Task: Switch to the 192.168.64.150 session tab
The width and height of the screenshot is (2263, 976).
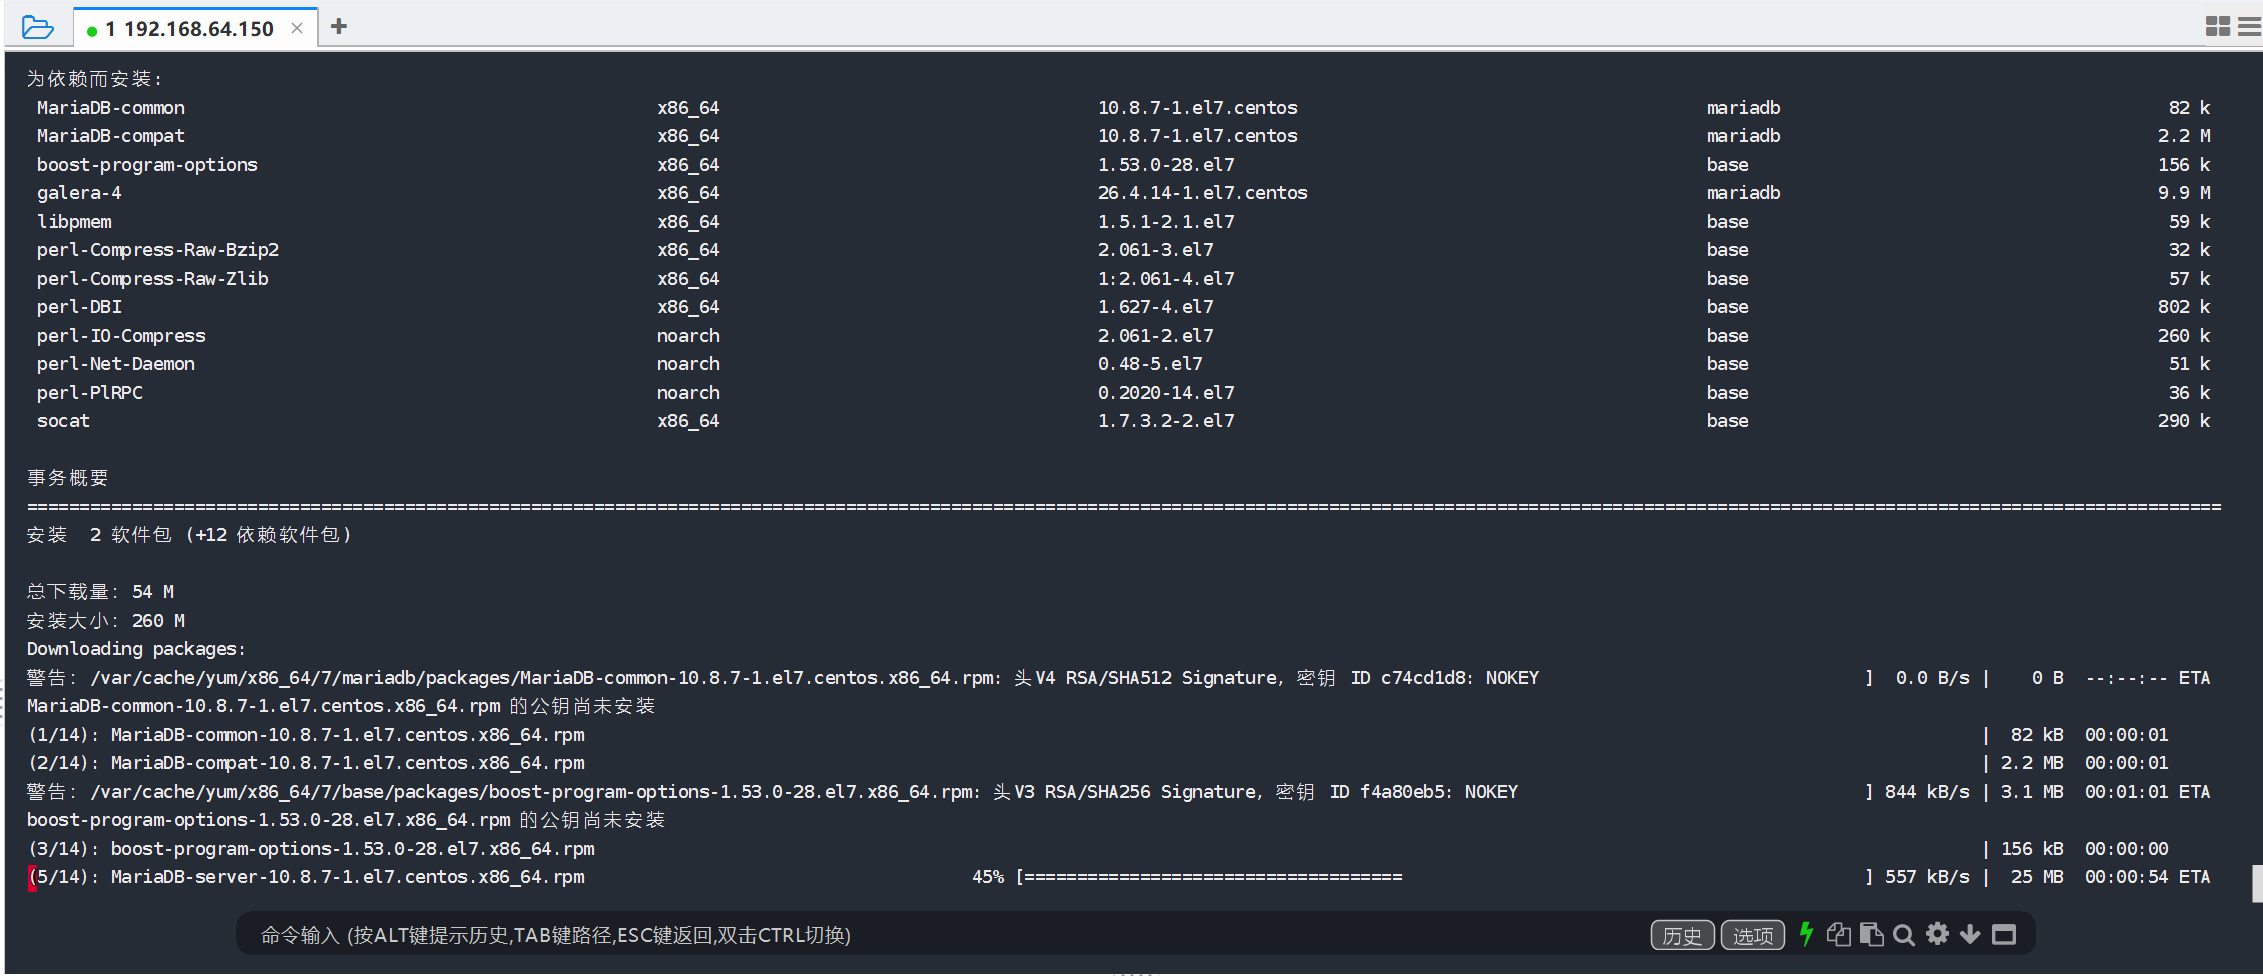Action: [x=190, y=29]
